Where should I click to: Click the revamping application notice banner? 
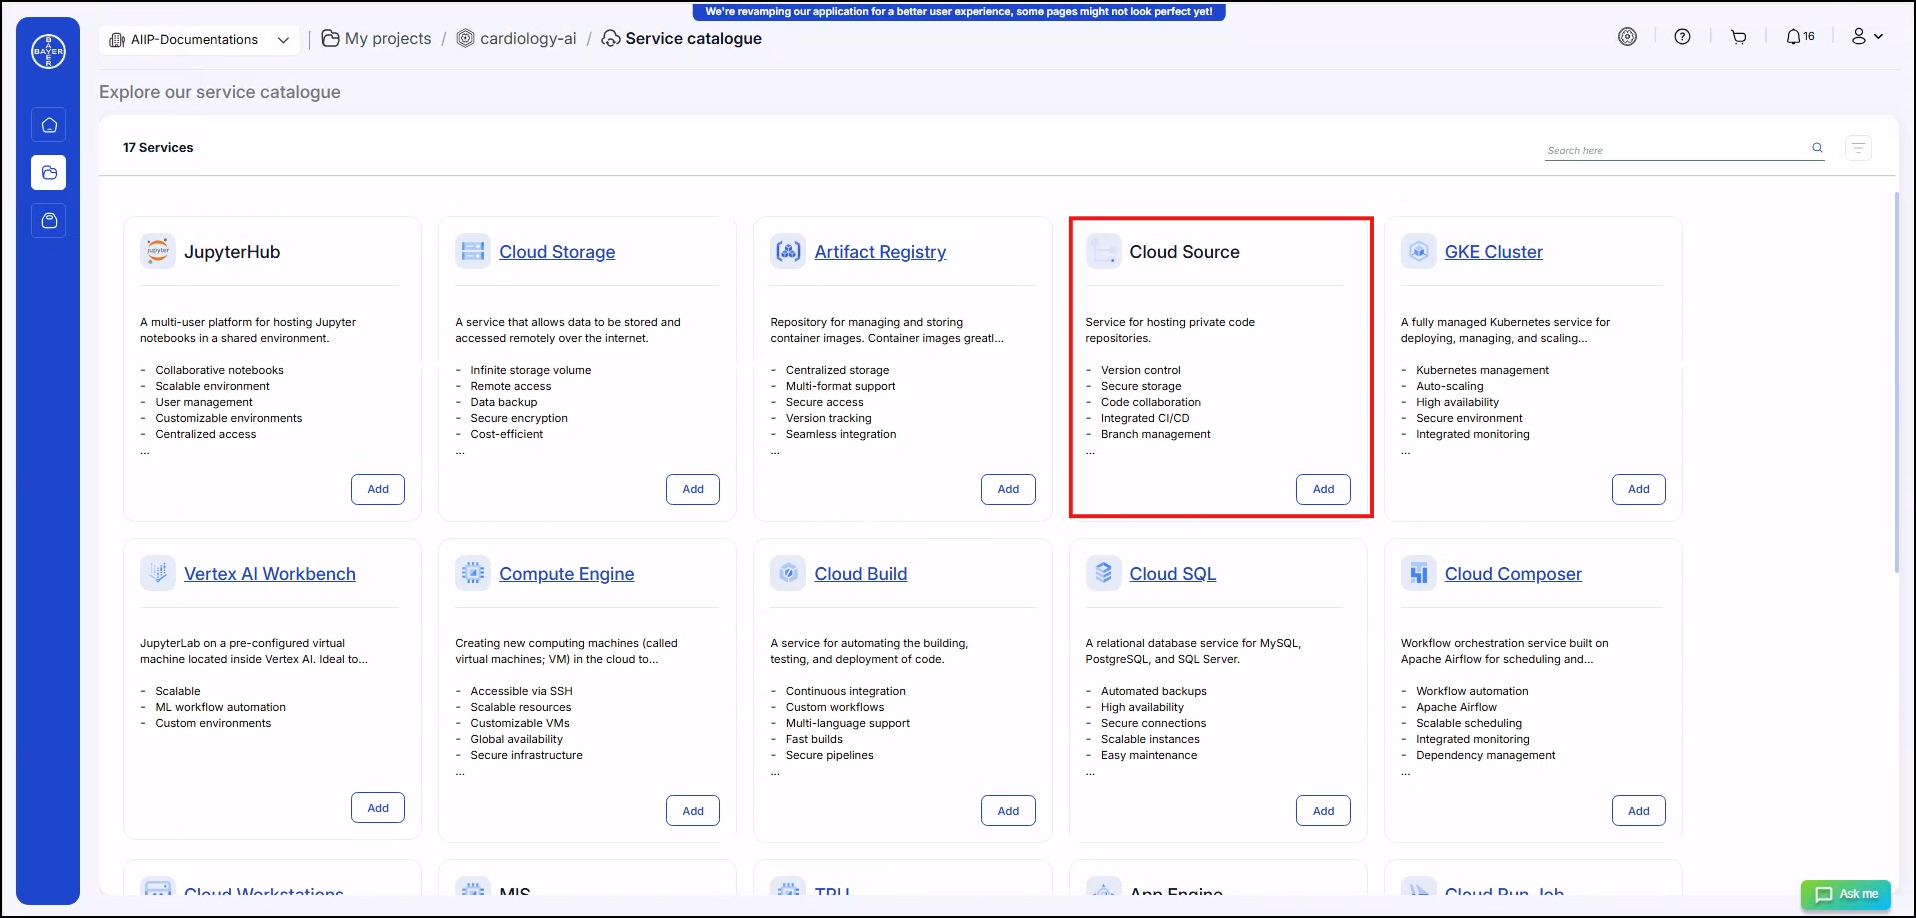pyautogui.click(x=958, y=12)
